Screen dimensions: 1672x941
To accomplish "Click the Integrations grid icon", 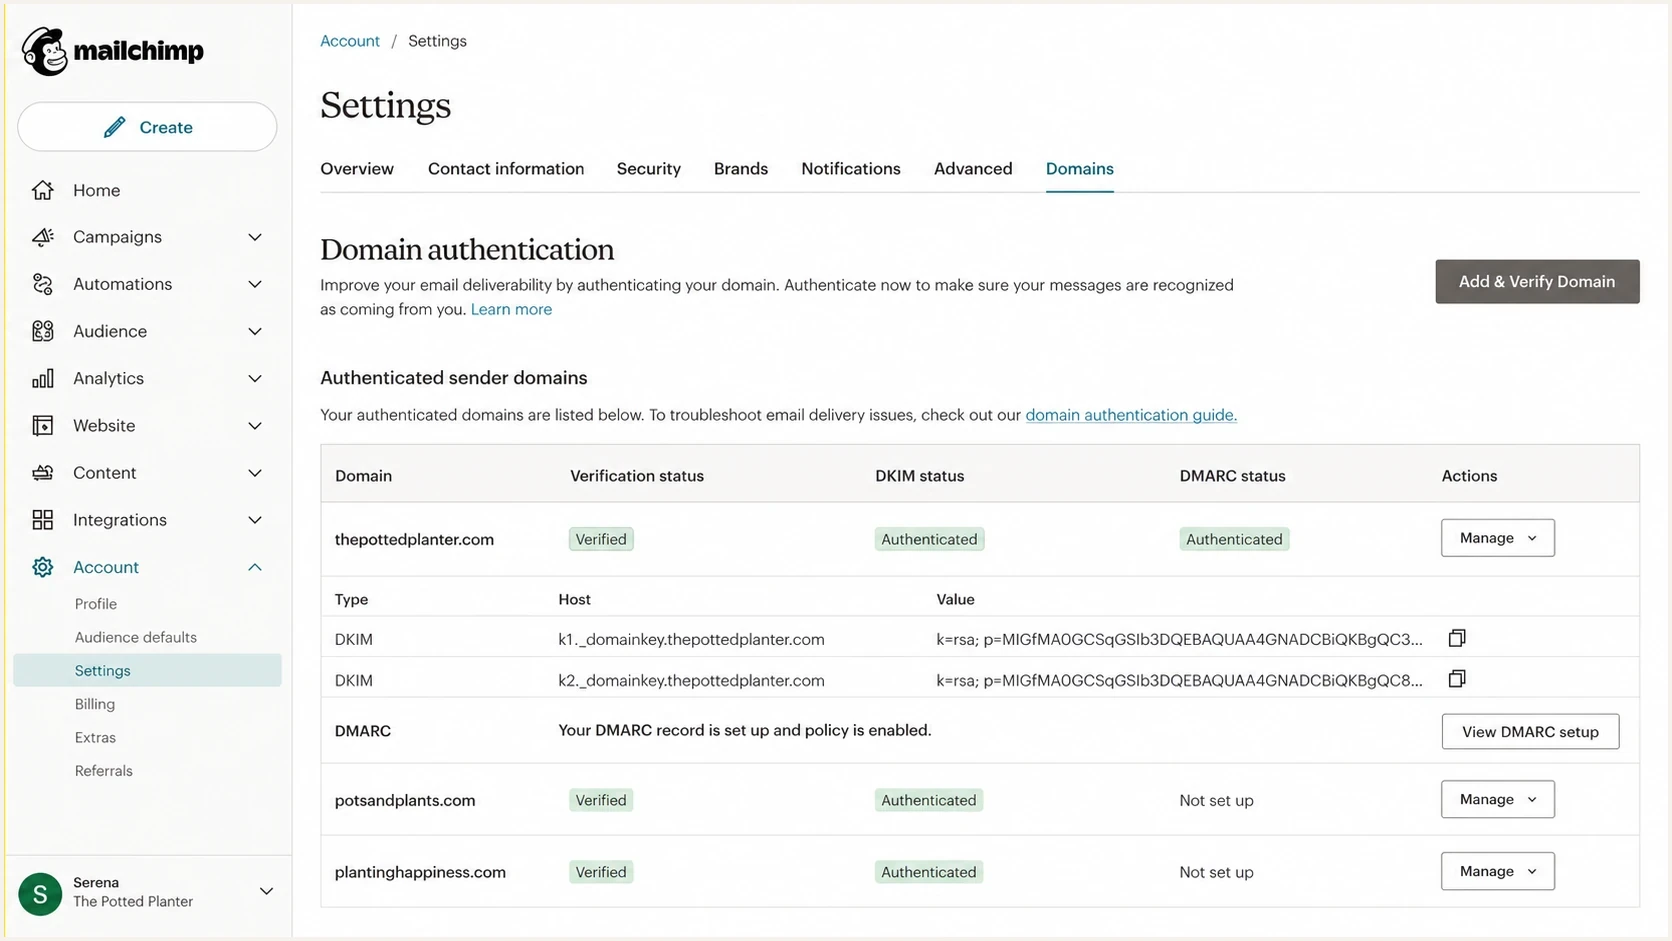I will pos(43,520).
